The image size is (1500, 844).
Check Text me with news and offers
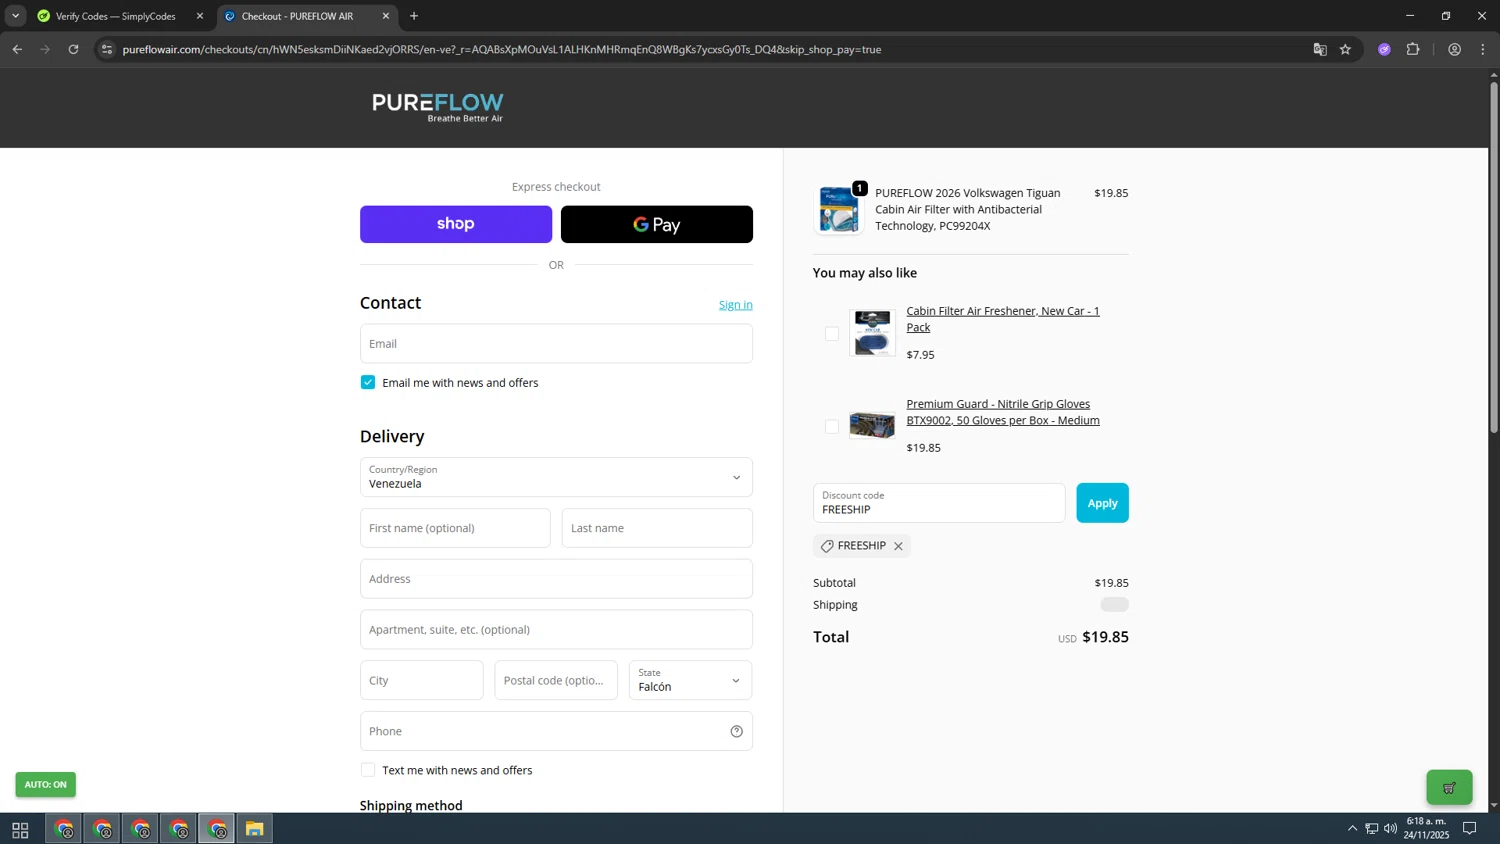(x=368, y=770)
